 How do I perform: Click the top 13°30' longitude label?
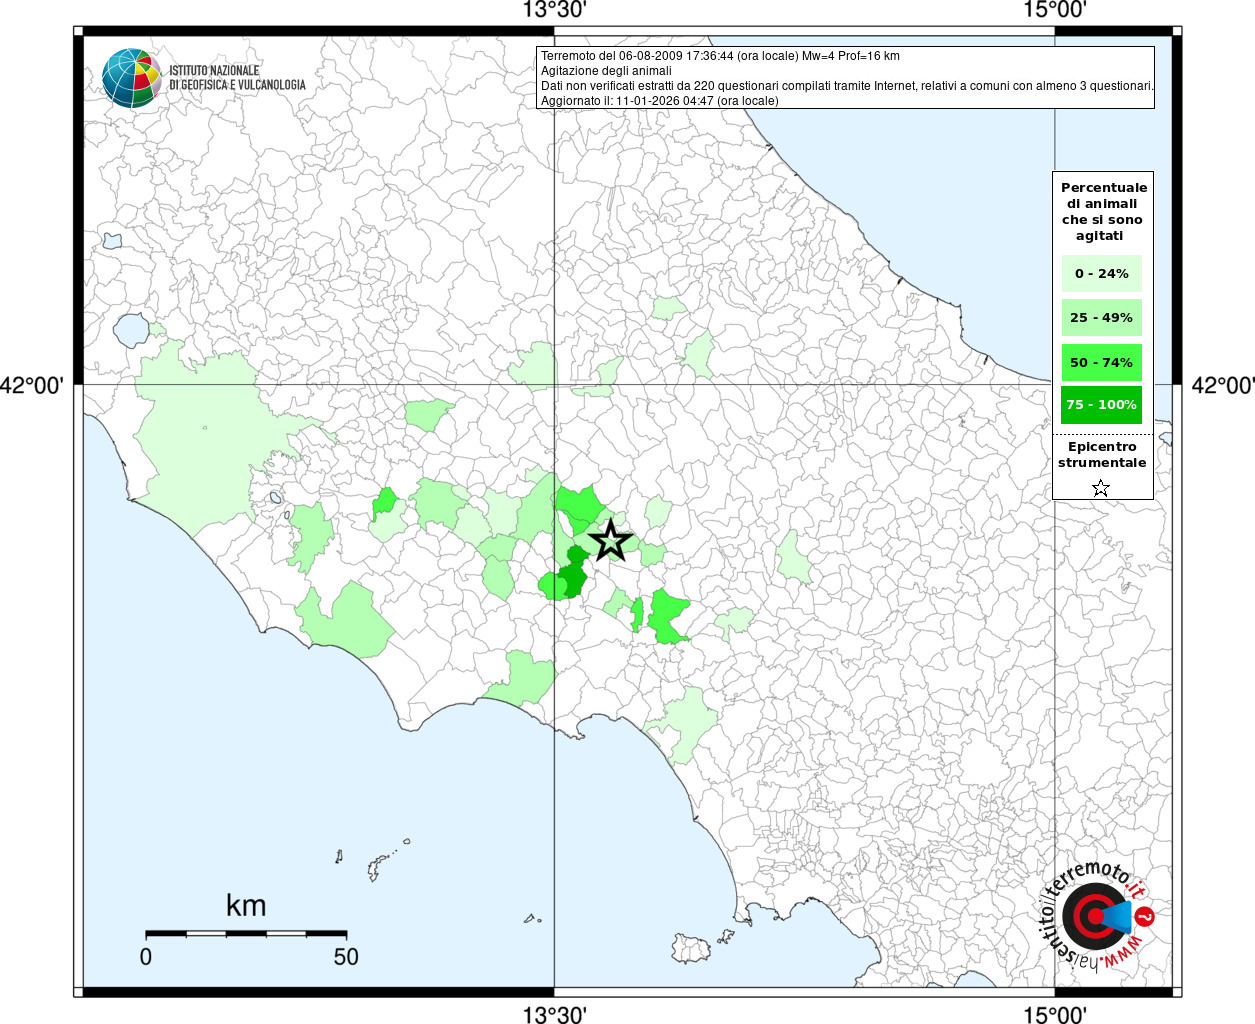point(554,10)
